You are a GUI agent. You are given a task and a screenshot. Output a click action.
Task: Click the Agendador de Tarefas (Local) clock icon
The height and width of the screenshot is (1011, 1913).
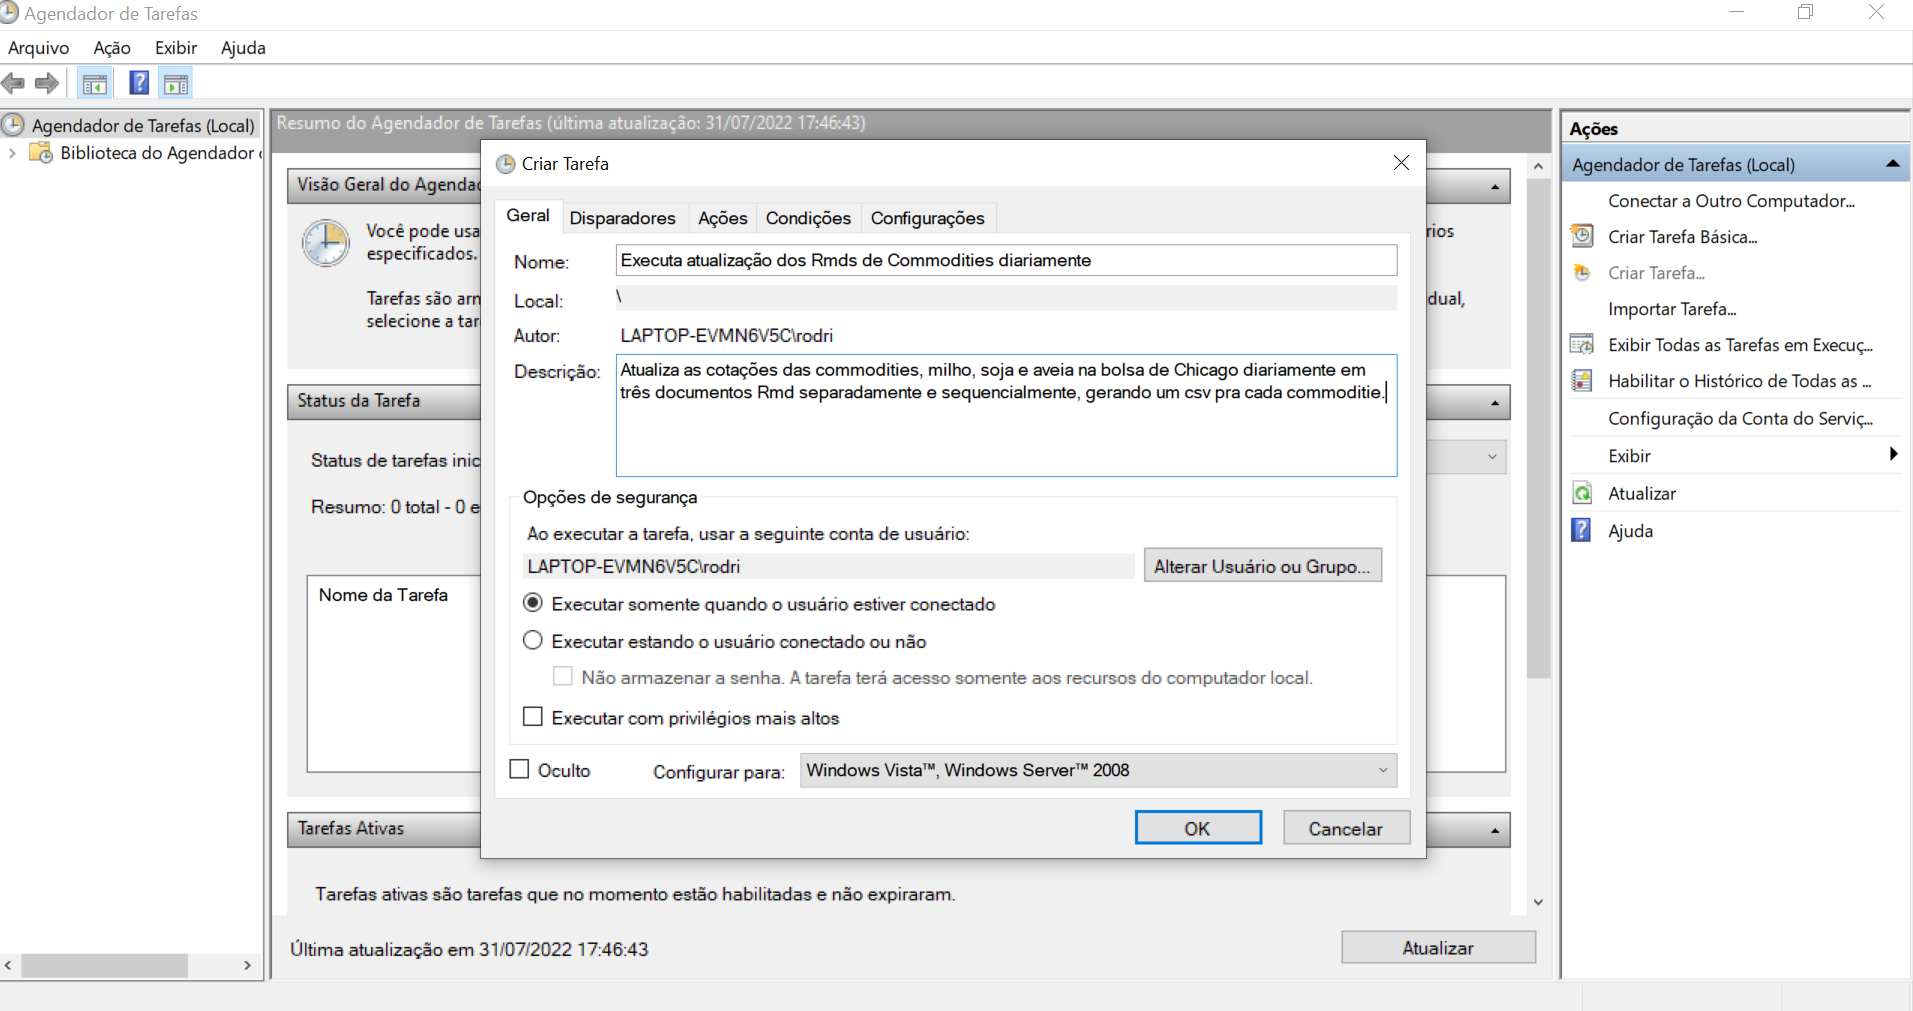[x=13, y=125]
